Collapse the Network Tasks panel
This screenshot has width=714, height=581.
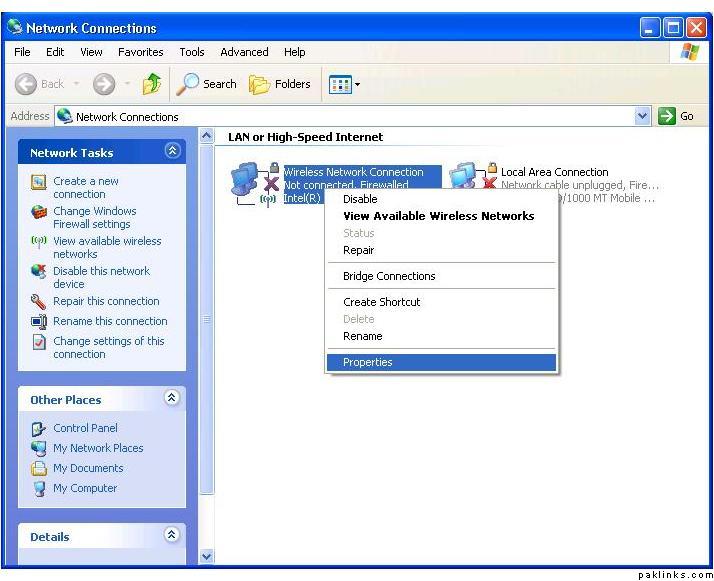pyautogui.click(x=172, y=151)
